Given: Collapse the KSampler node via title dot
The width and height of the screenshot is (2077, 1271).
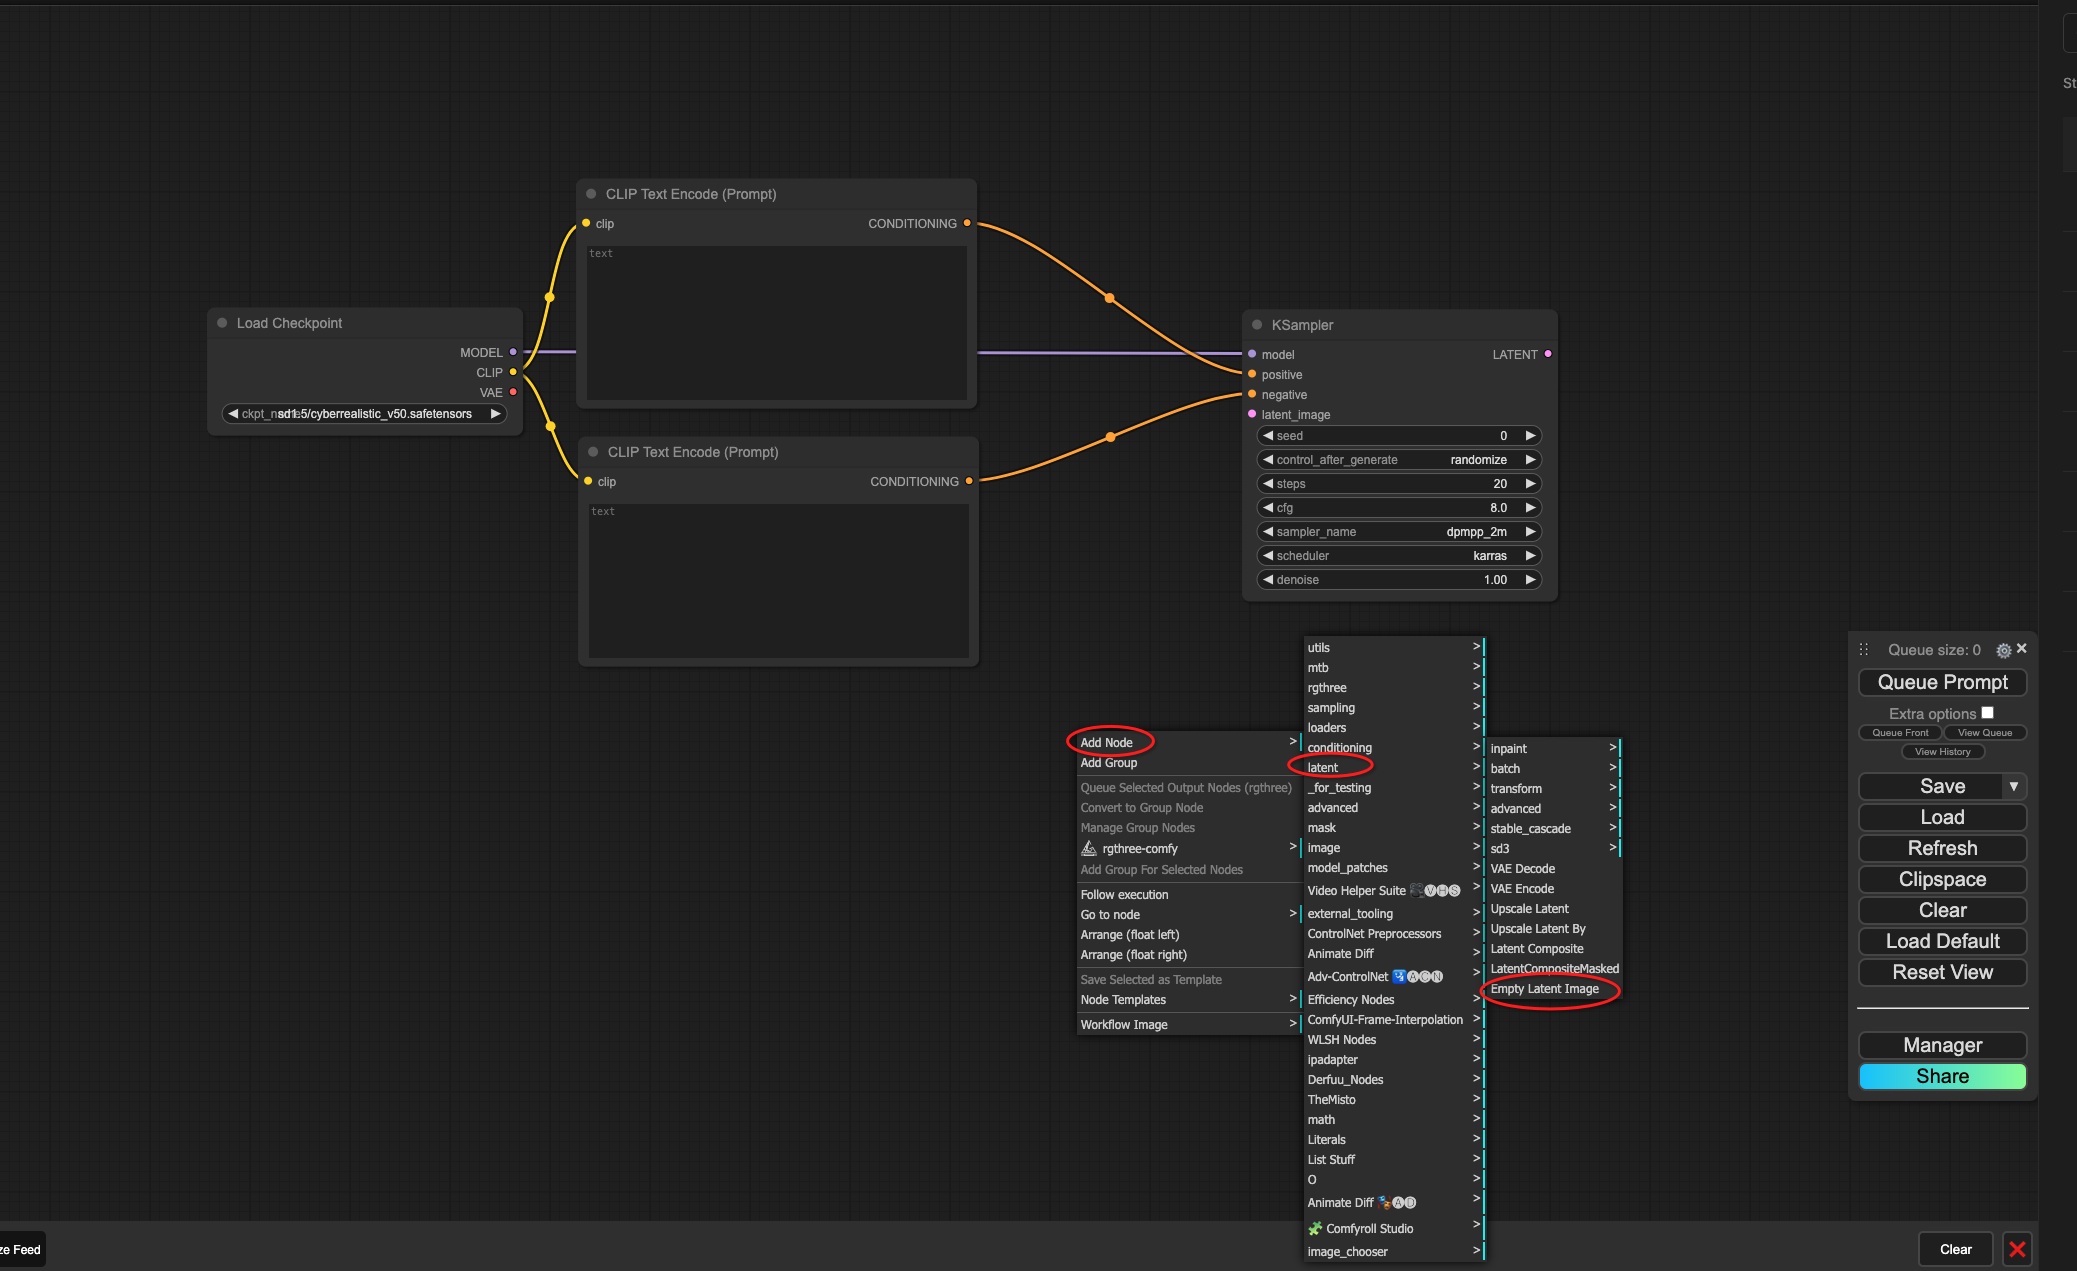Looking at the screenshot, I should point(1257,325).
